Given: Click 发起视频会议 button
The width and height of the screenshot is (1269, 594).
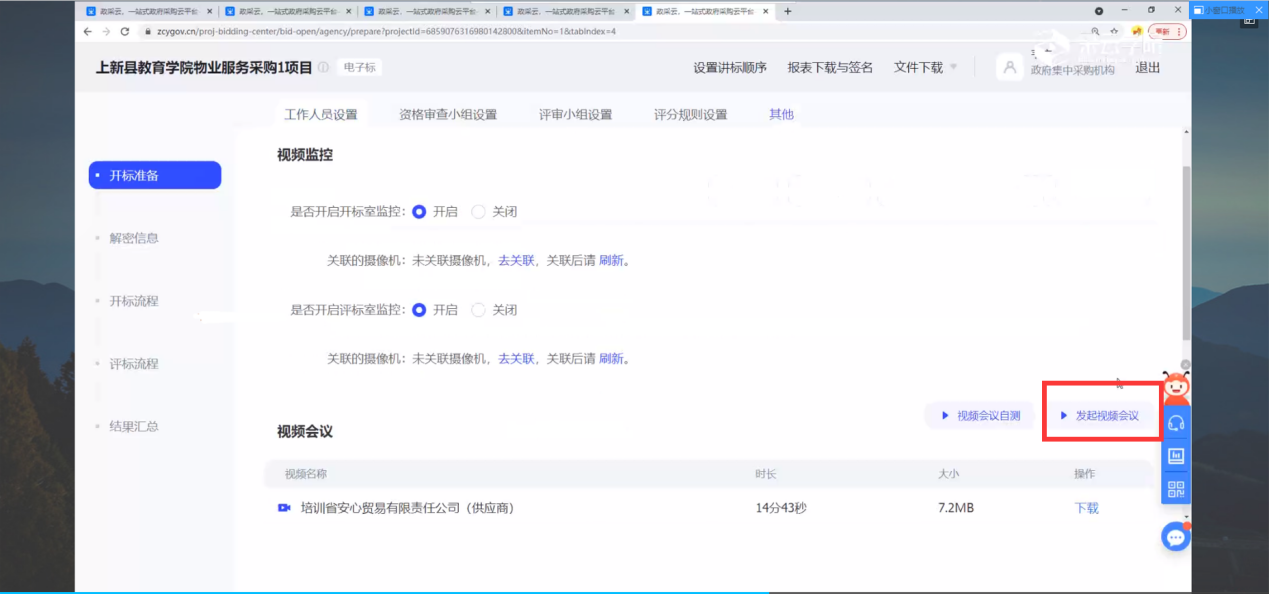Looking at the screenshot, I should [x=1099, y=415].
